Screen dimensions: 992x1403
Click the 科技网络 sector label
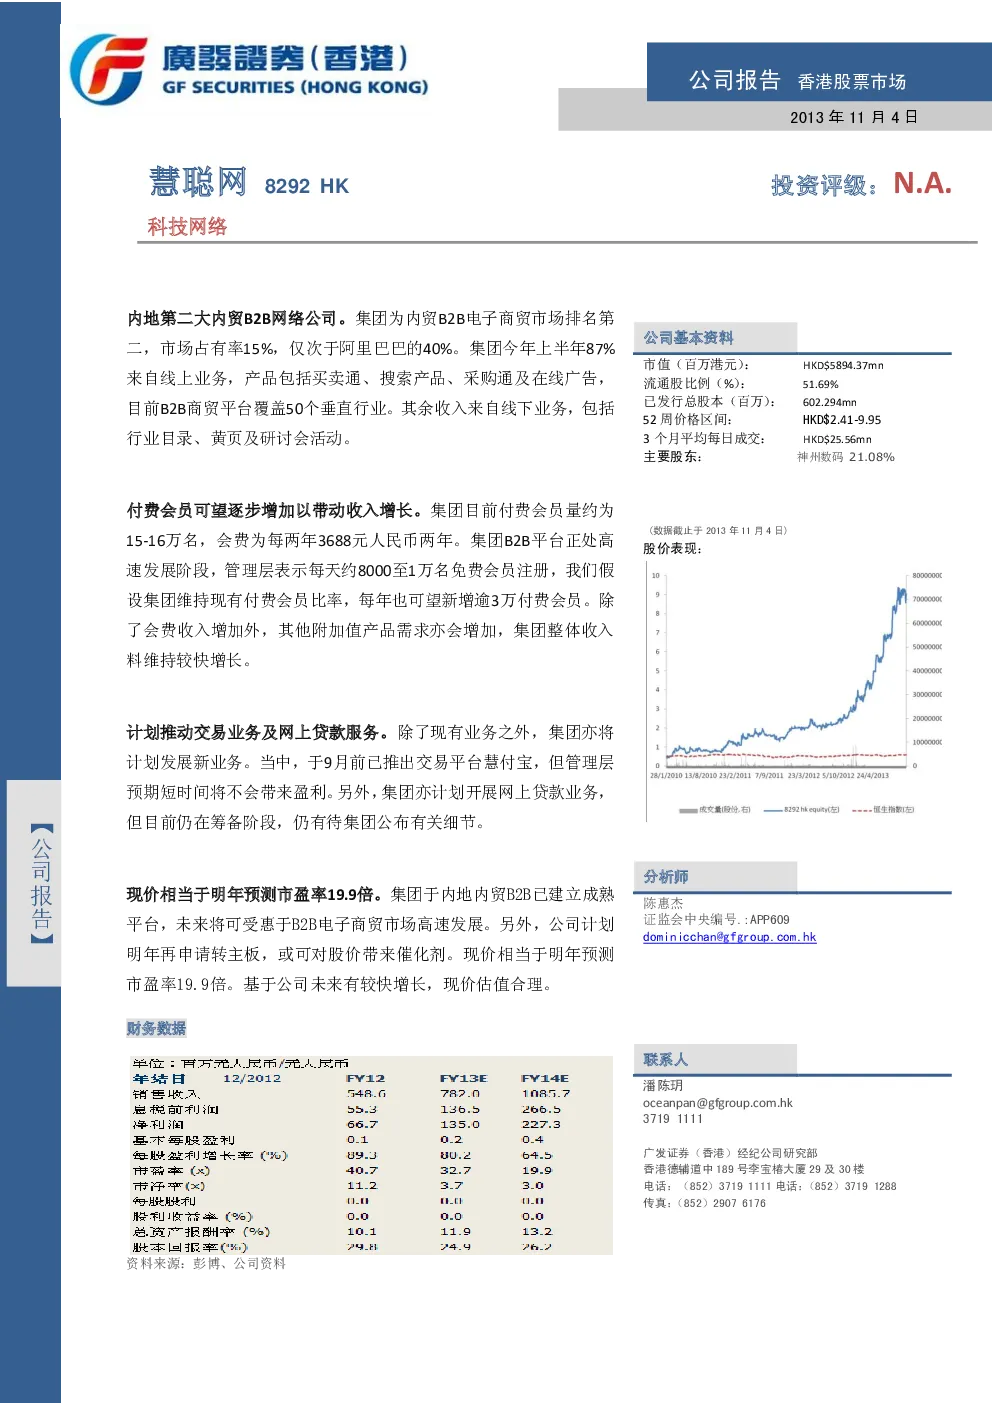(187, 227)
